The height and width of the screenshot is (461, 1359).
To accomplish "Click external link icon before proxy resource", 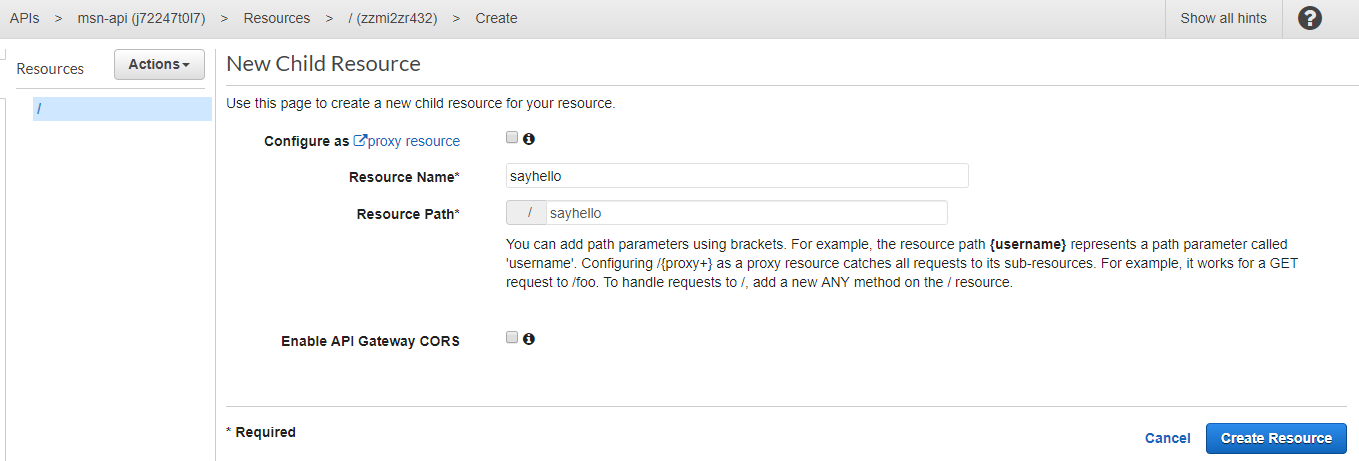I will point(360,141).
